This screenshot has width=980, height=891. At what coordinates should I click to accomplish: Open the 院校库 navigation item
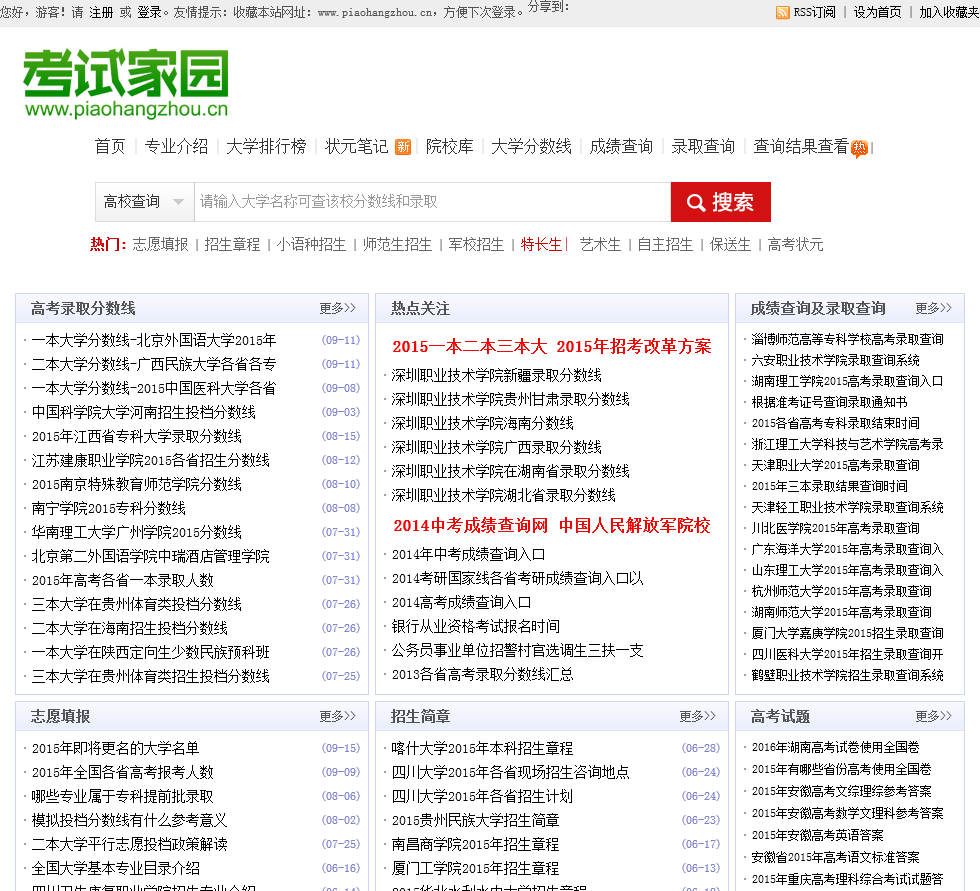click(449, 147)
